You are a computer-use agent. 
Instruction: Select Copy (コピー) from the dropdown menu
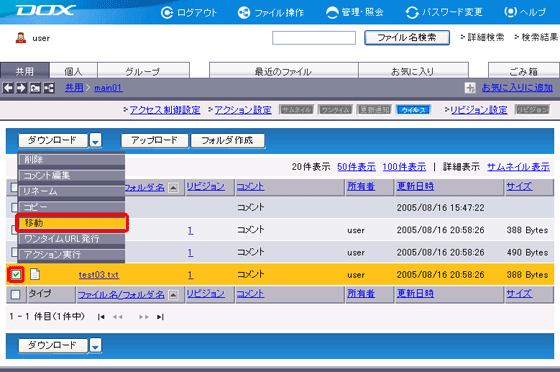coord(71,207)
